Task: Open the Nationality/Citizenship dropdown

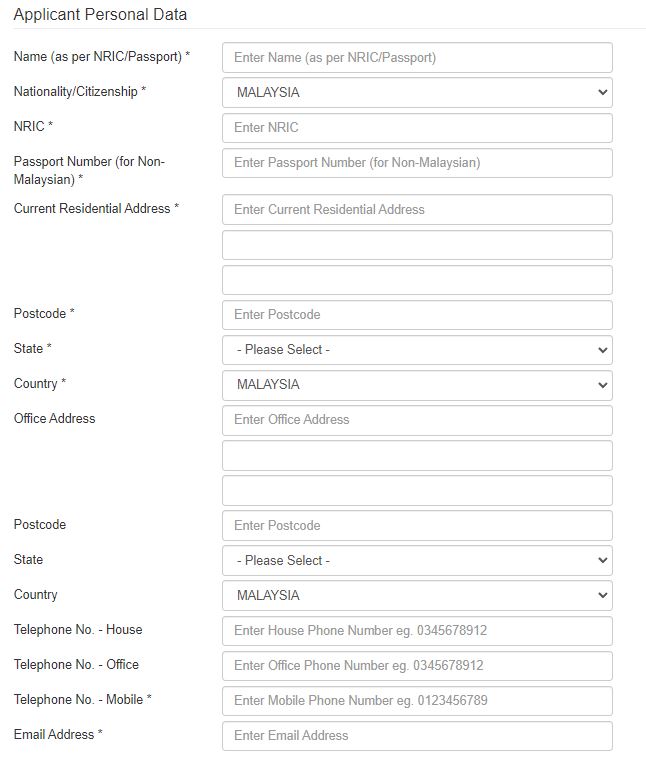Action: (x=416, y=92)
